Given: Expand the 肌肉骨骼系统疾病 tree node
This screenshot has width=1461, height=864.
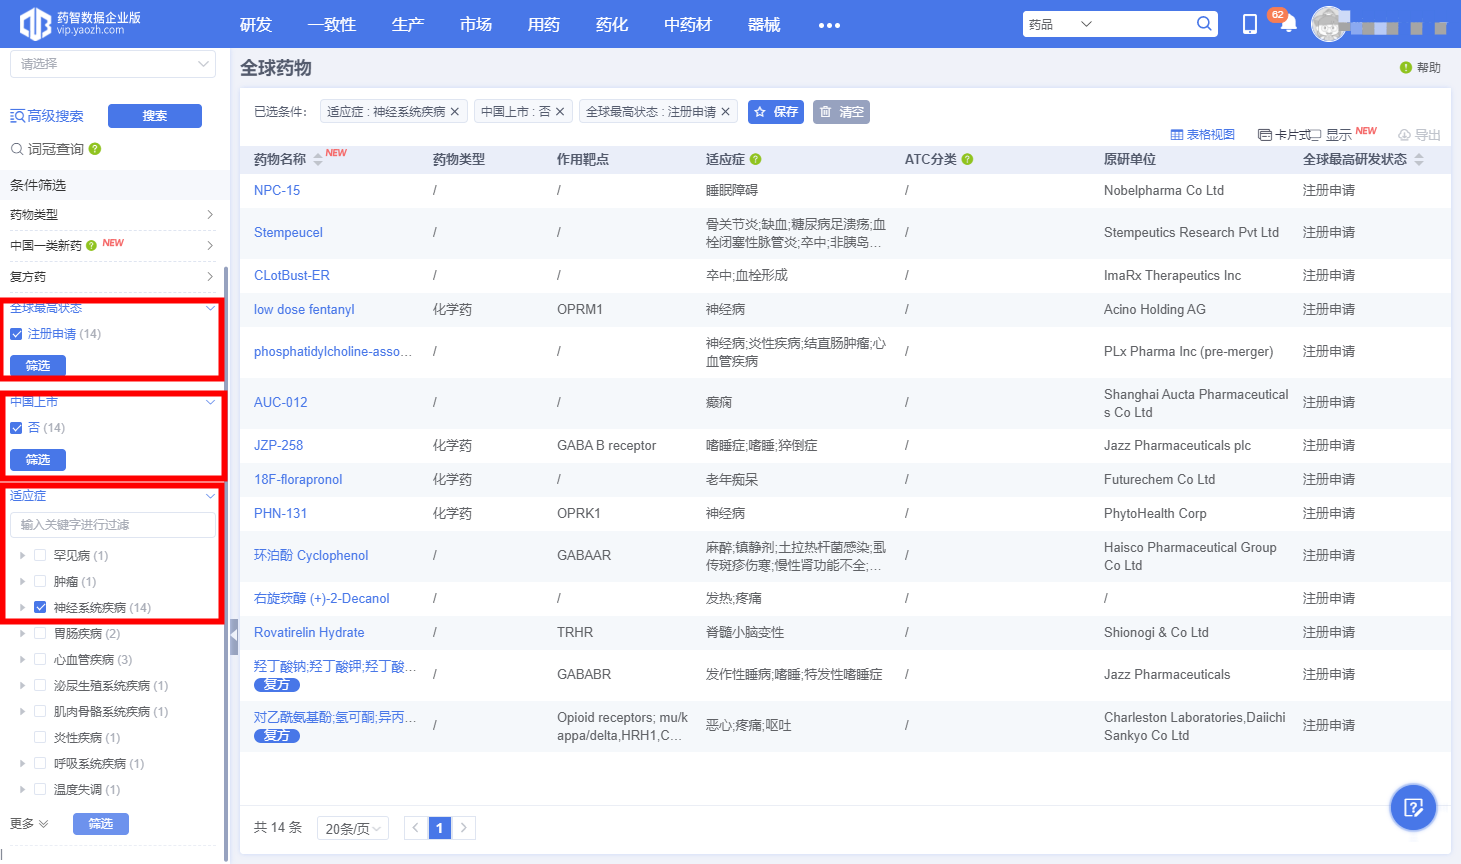Looking at the screenshot, I should 22,711.
